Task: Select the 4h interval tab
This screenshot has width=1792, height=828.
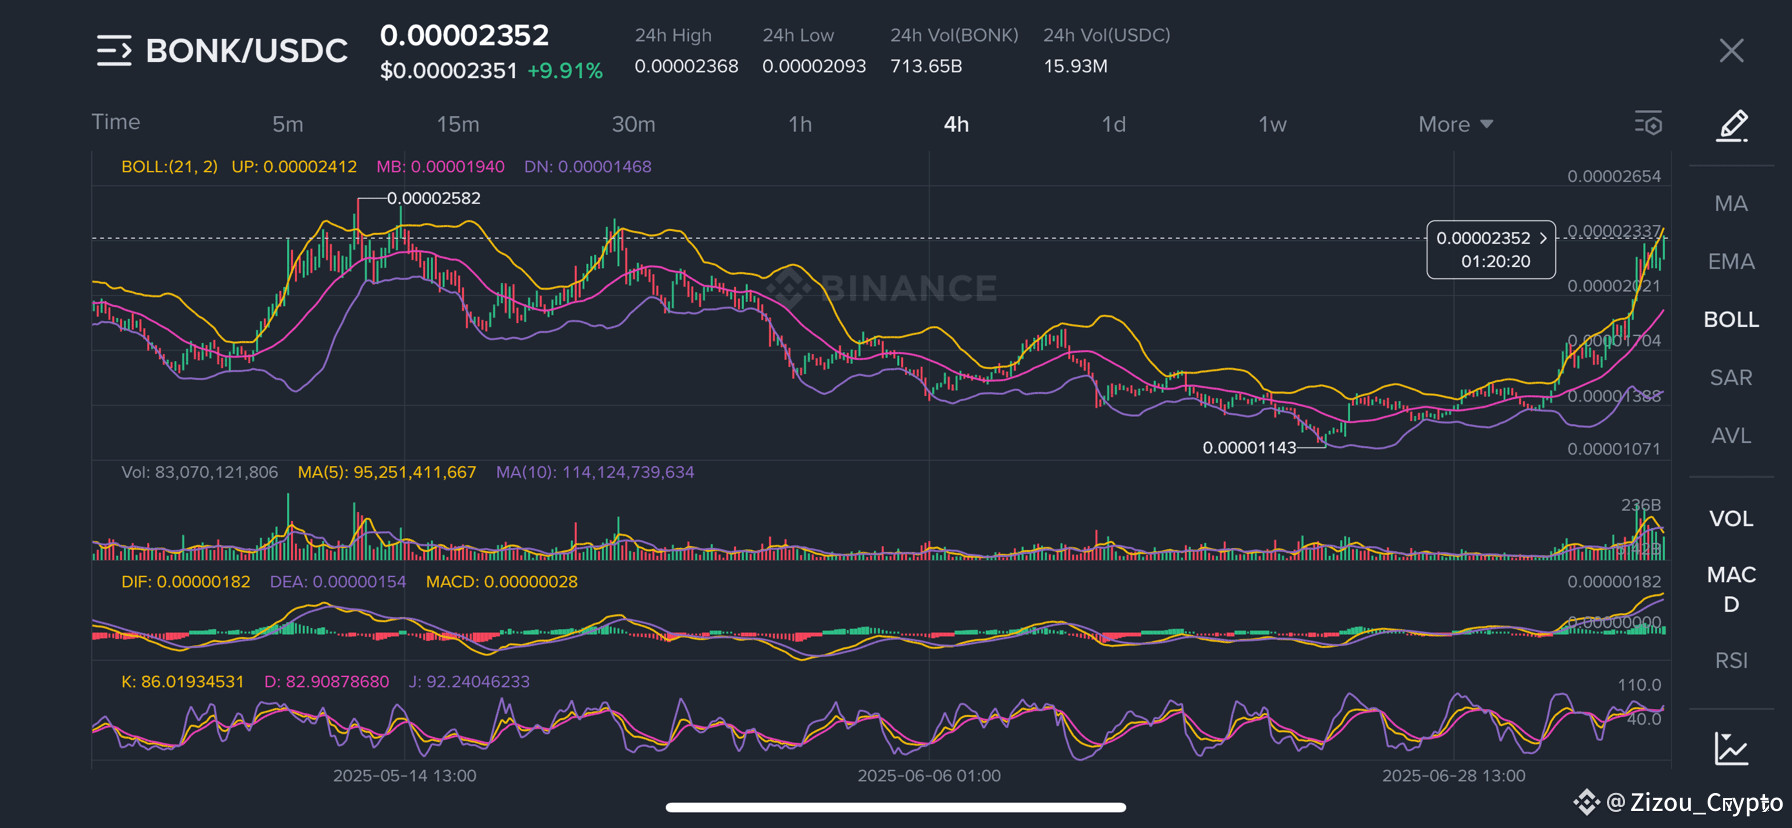Action: [x=956, y=124]
